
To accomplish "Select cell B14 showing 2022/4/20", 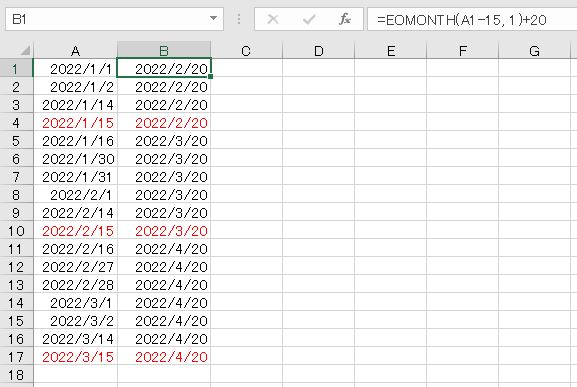I will [164, 302].
